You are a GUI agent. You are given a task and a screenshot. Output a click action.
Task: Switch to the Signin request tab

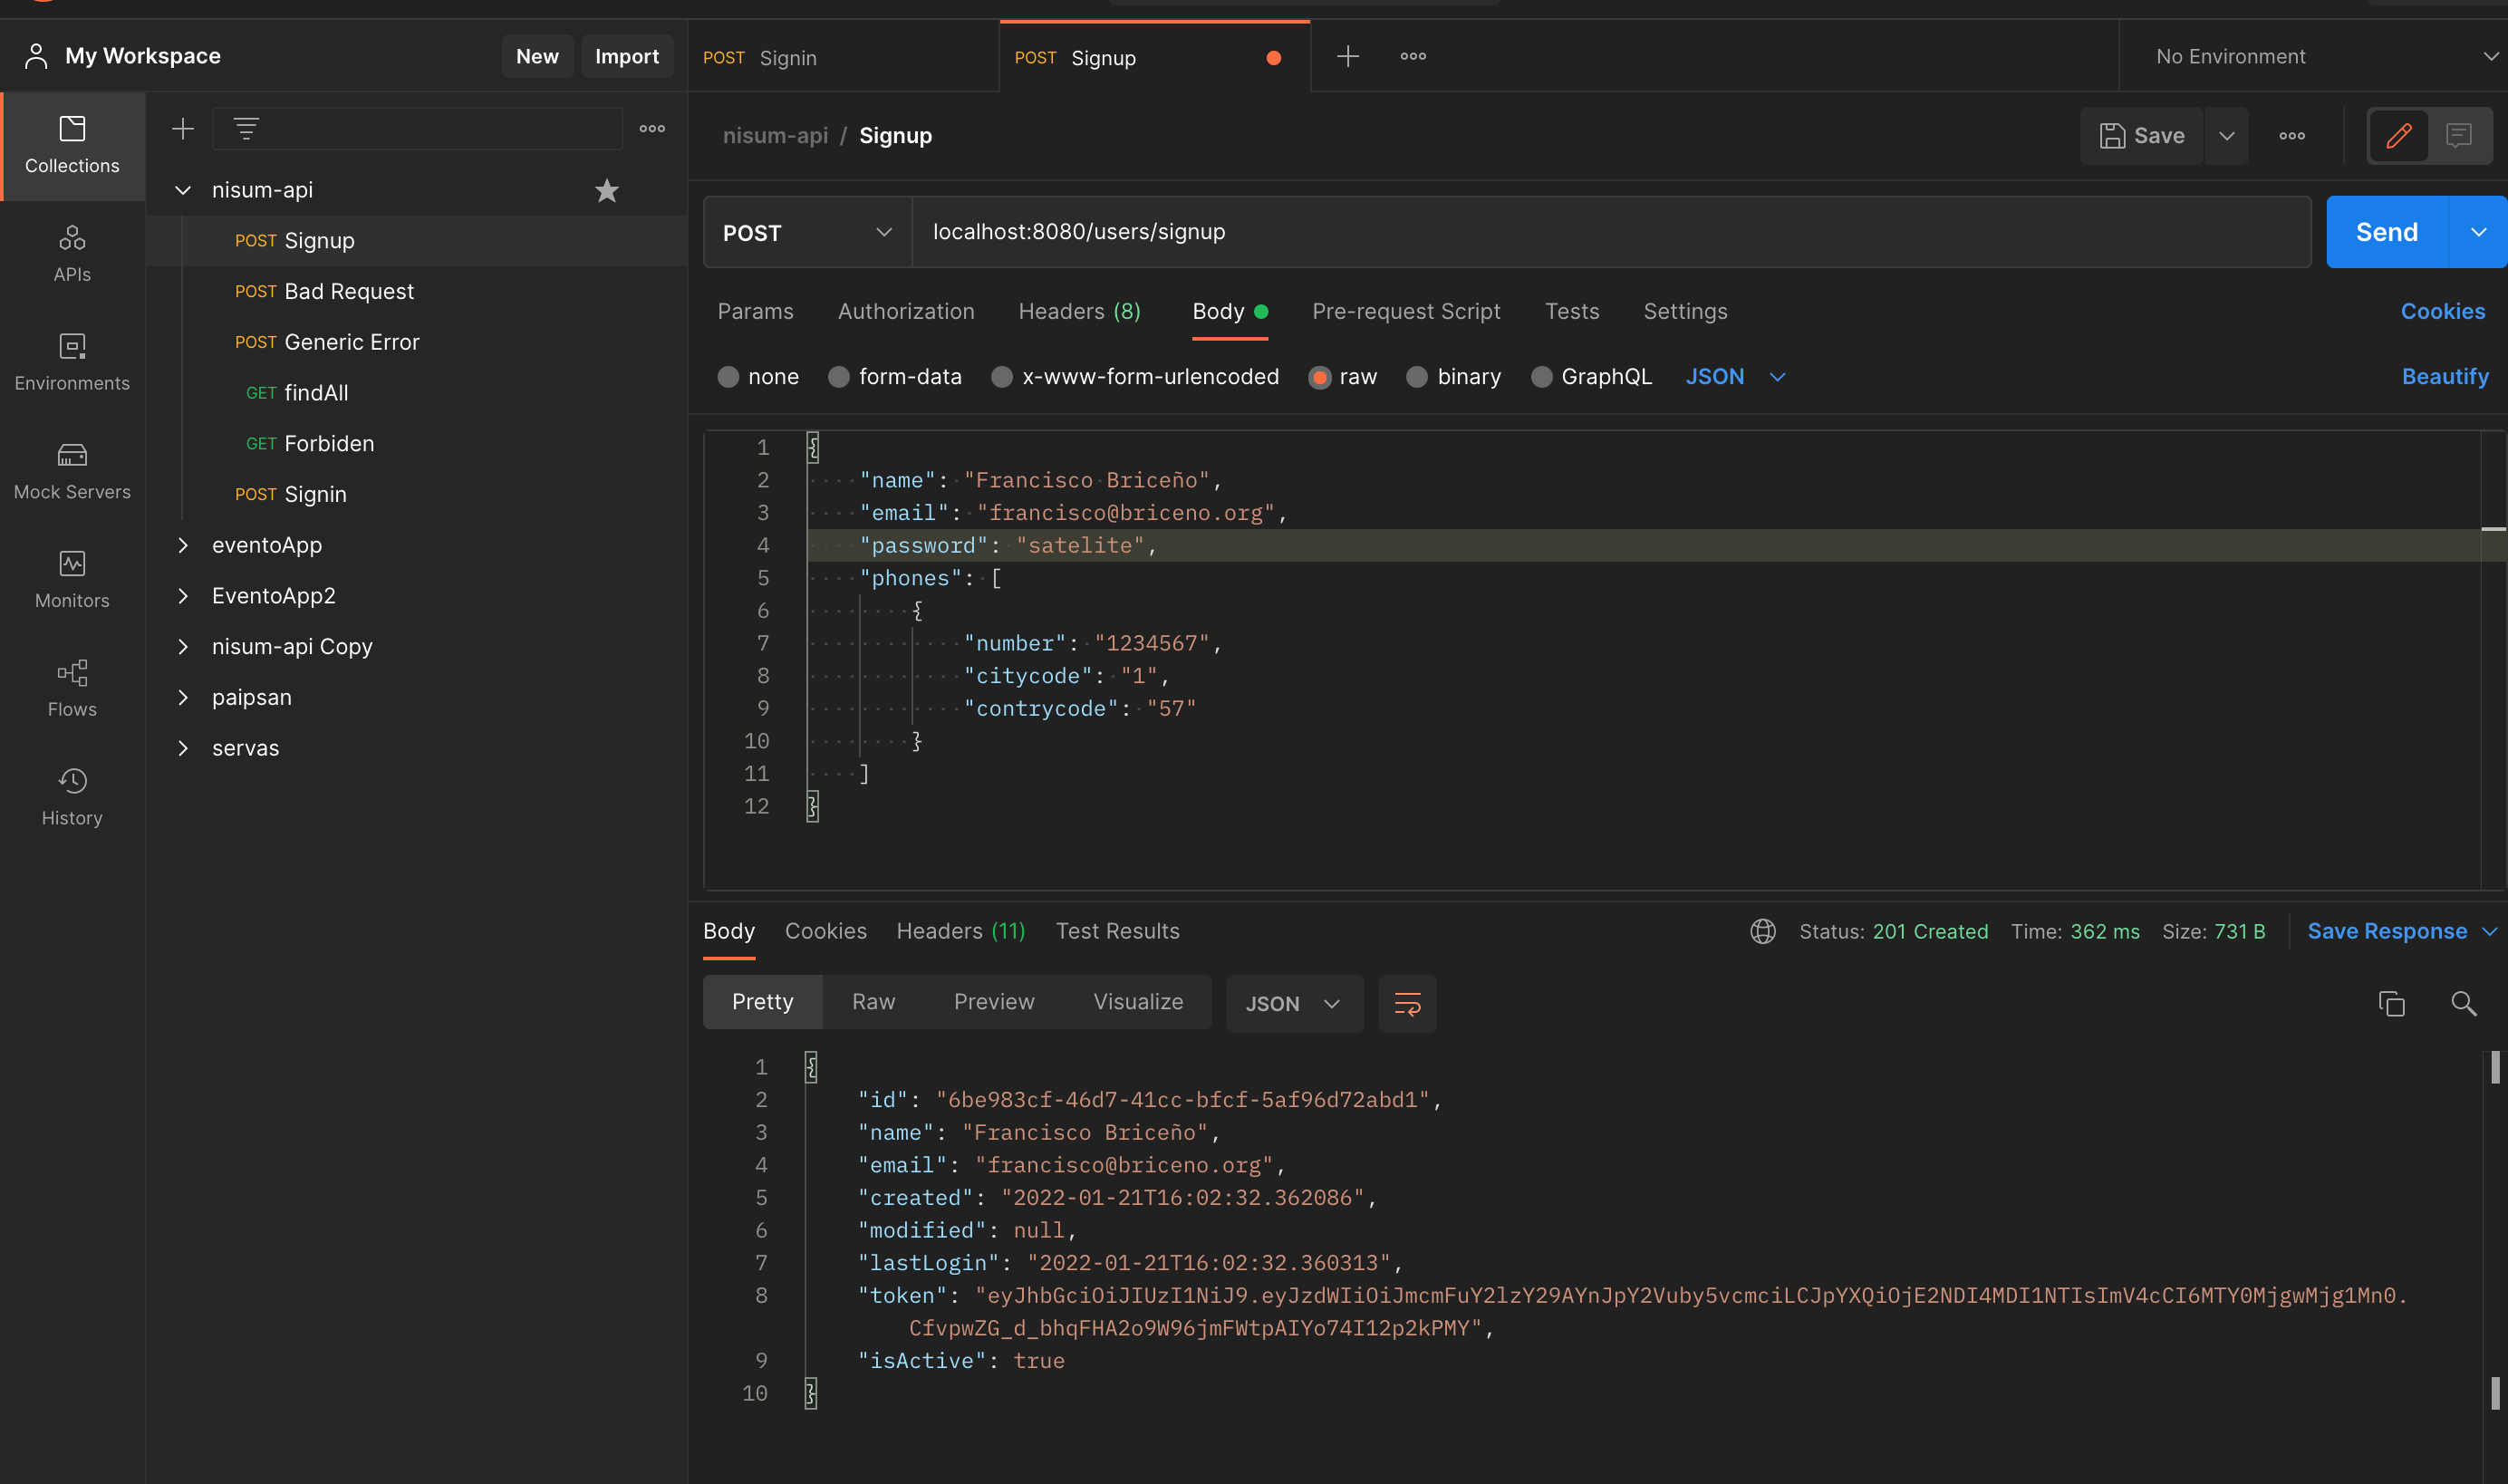pyautogui.click(x=788, y=57)
